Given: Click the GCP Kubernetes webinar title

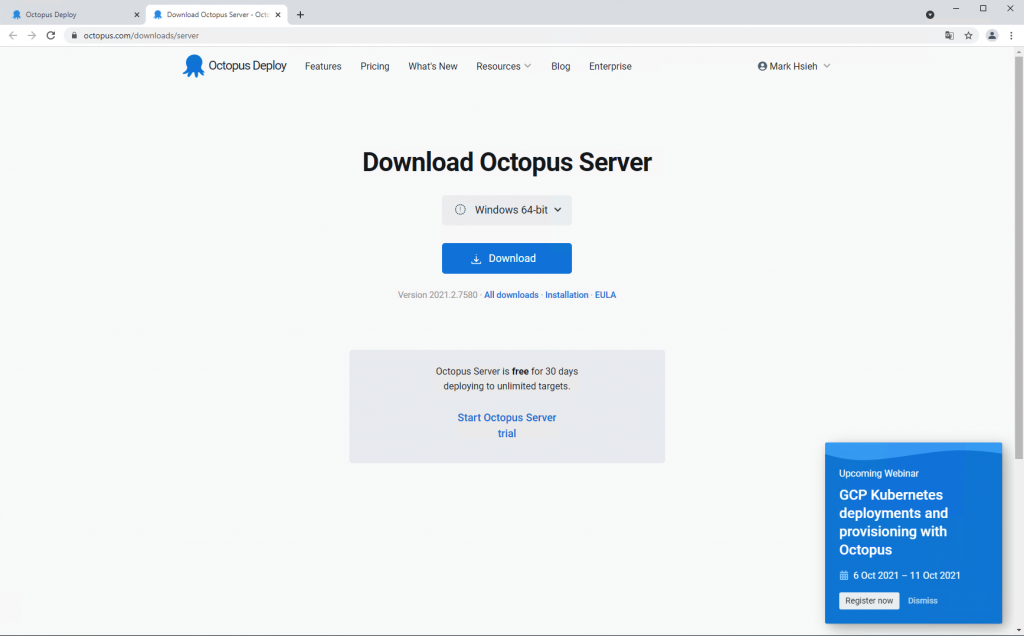Looking at the screenshot, I should [x=893, y=522].
